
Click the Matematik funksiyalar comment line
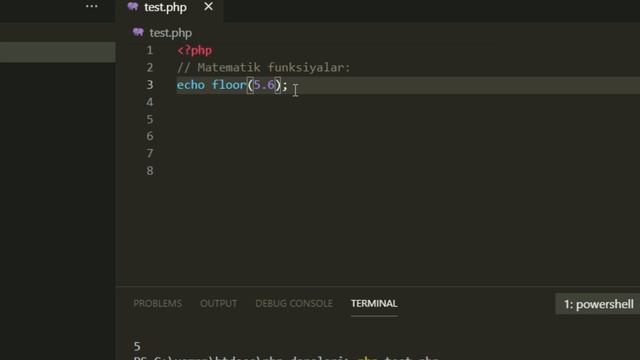pos(264,67)
